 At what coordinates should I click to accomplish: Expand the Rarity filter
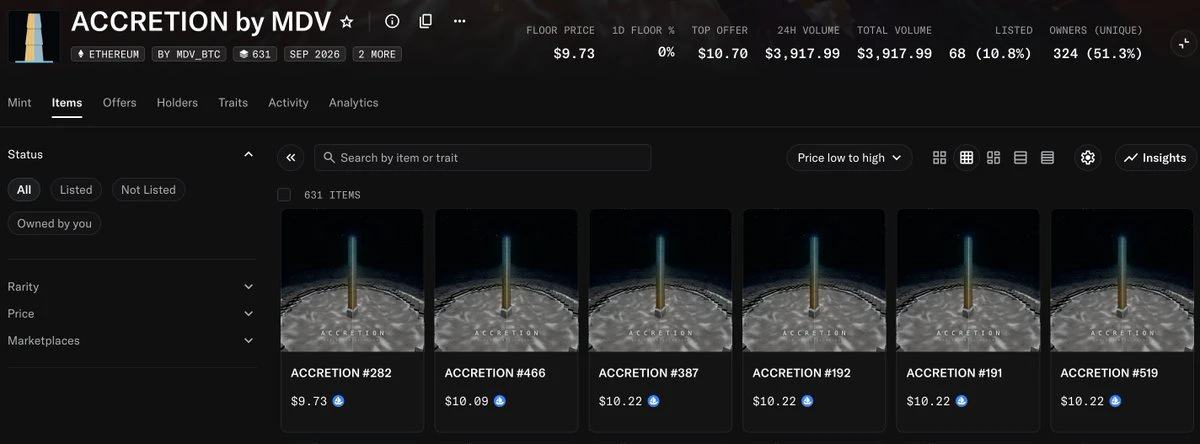point(131,286)
